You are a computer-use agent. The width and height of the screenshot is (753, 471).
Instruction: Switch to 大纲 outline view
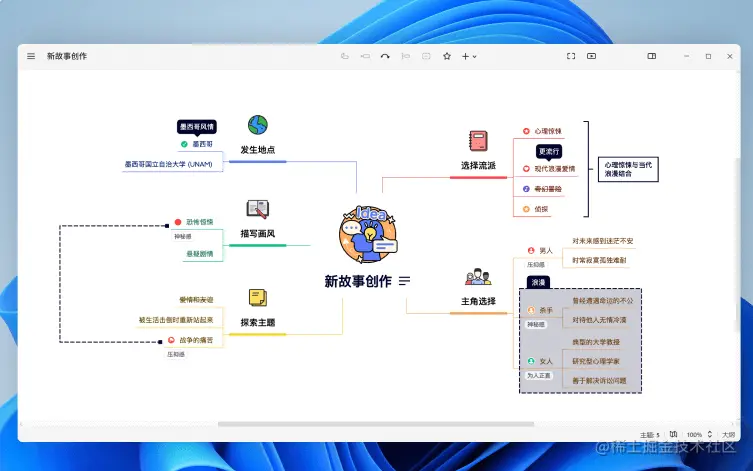[x=729, y=435]
